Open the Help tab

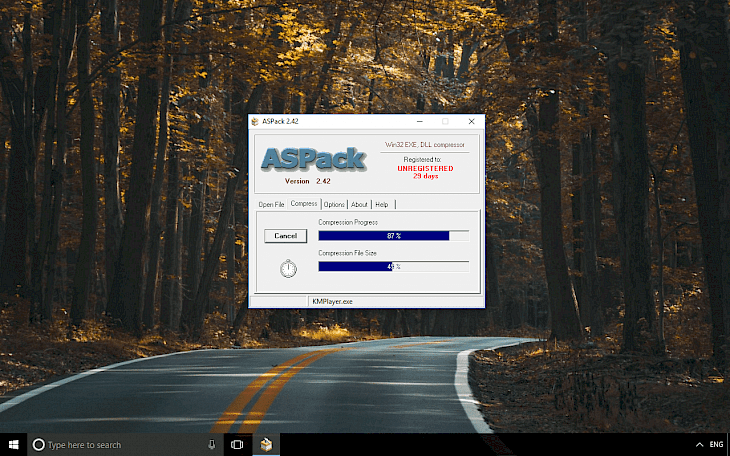pyautogui.click(x=382, y=204)
